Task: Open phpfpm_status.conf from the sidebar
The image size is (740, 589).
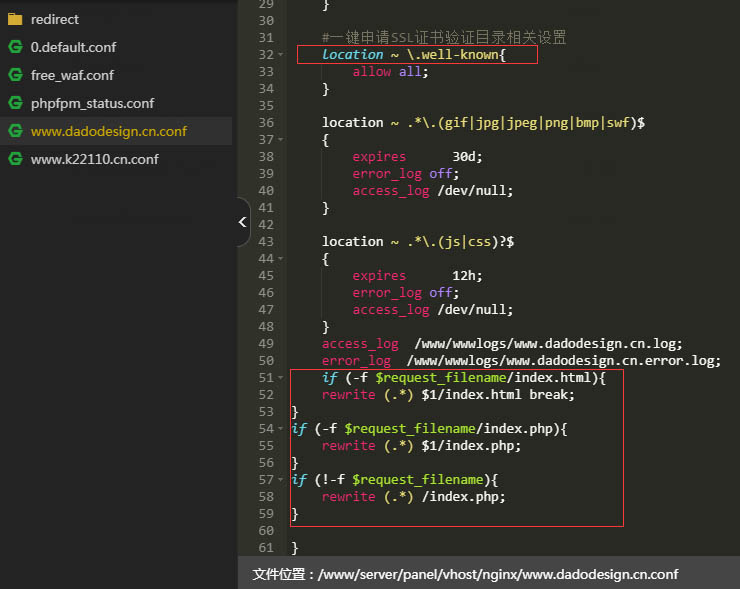Action: click(x=92, y=103)
